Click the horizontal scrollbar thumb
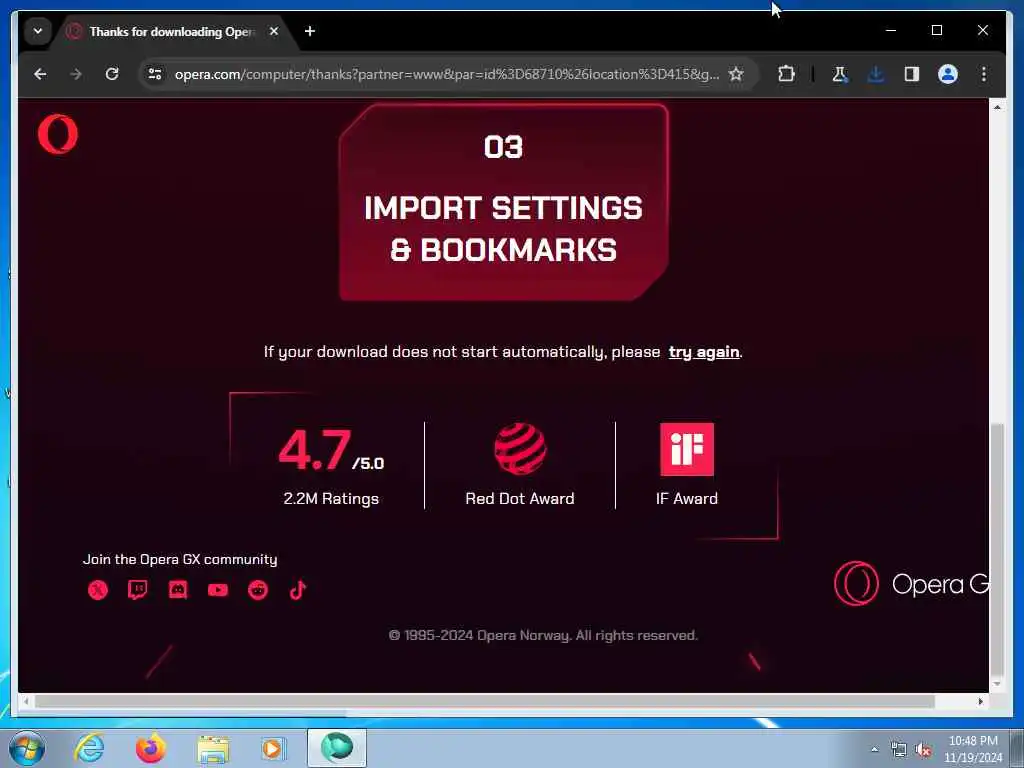 coord(485,701)
